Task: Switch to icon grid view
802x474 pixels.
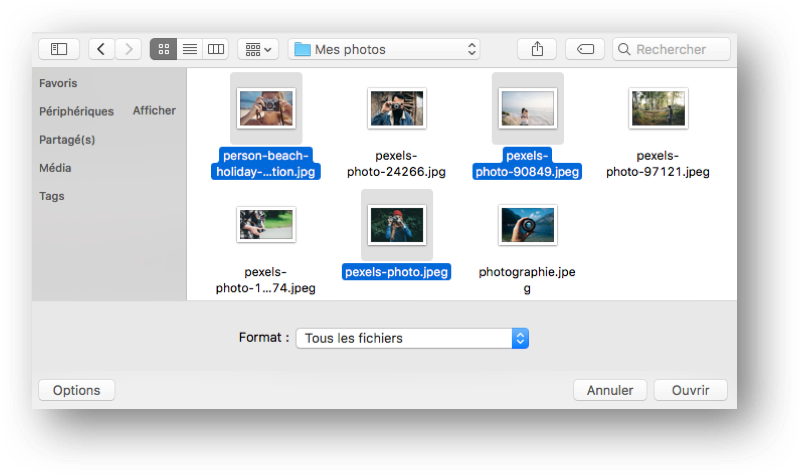Action: click(x=164, y=49)
